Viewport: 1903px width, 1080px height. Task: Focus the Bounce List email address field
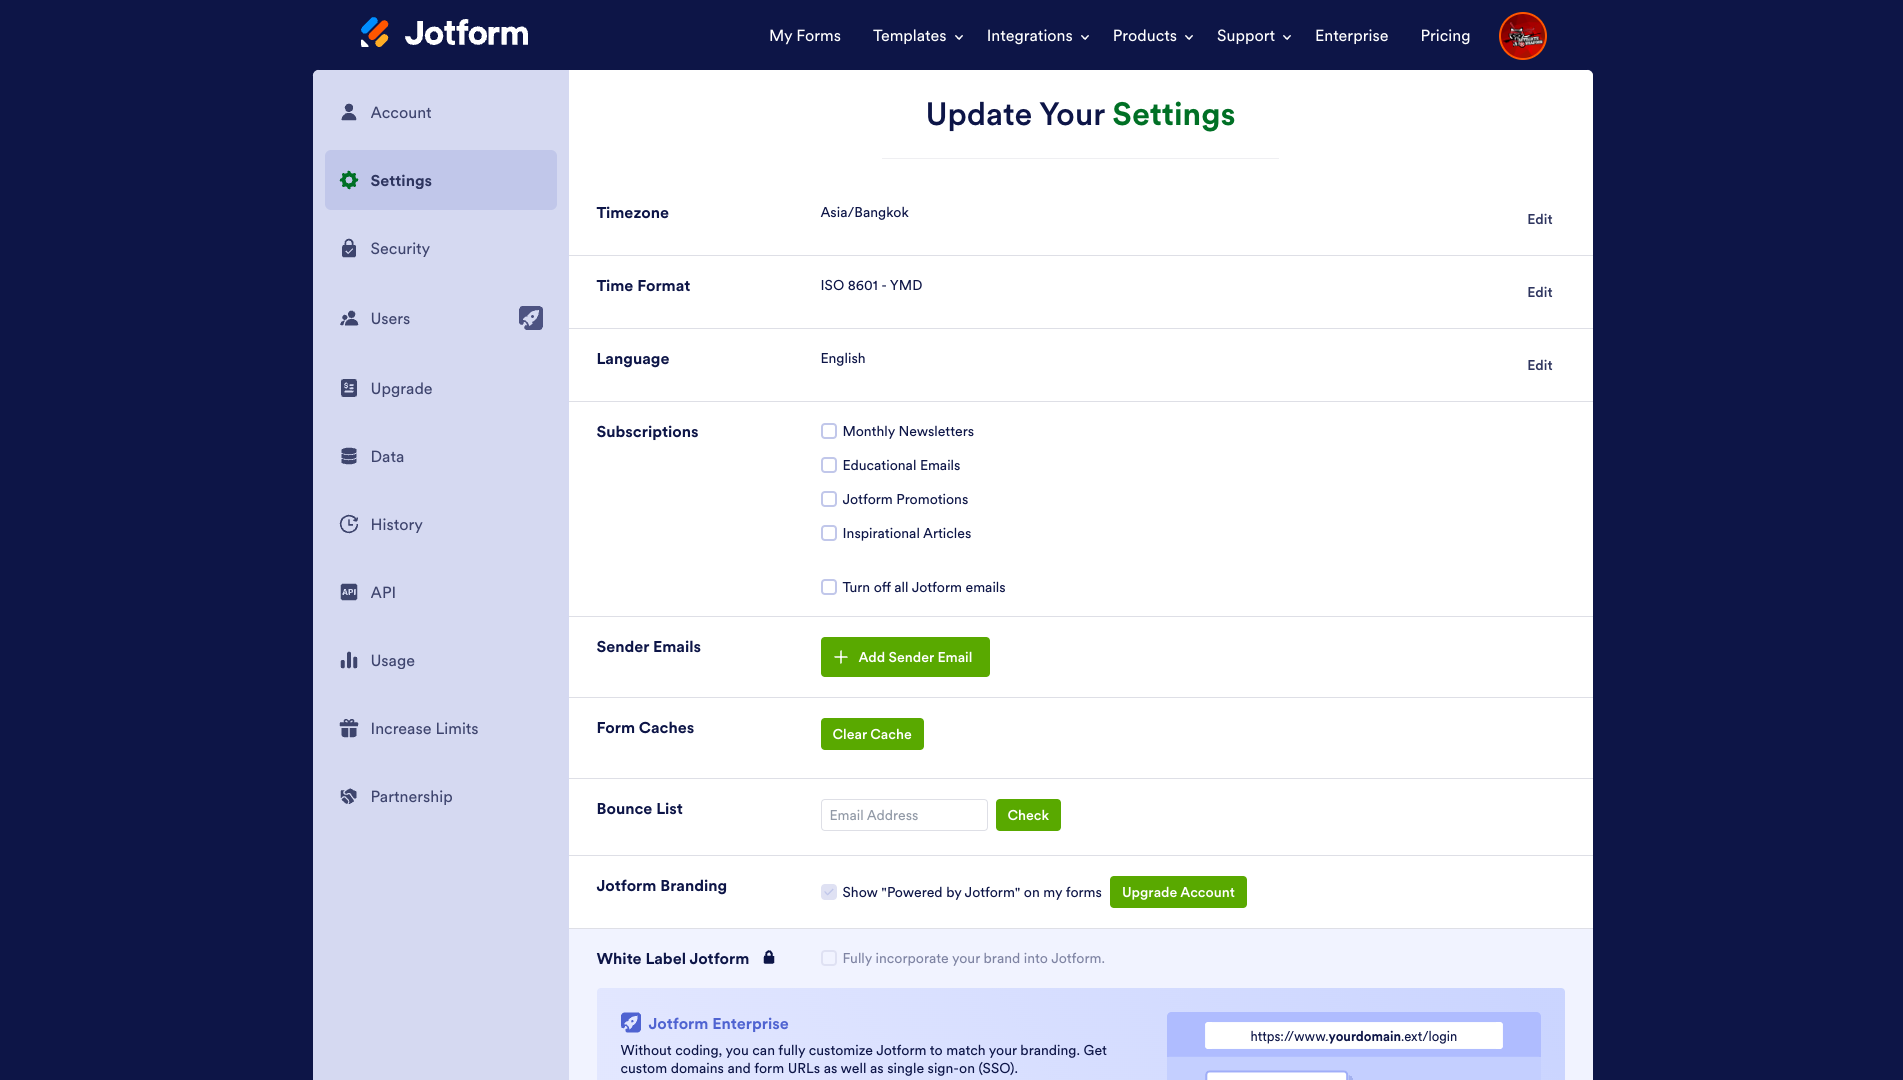(x=903, y=815)
